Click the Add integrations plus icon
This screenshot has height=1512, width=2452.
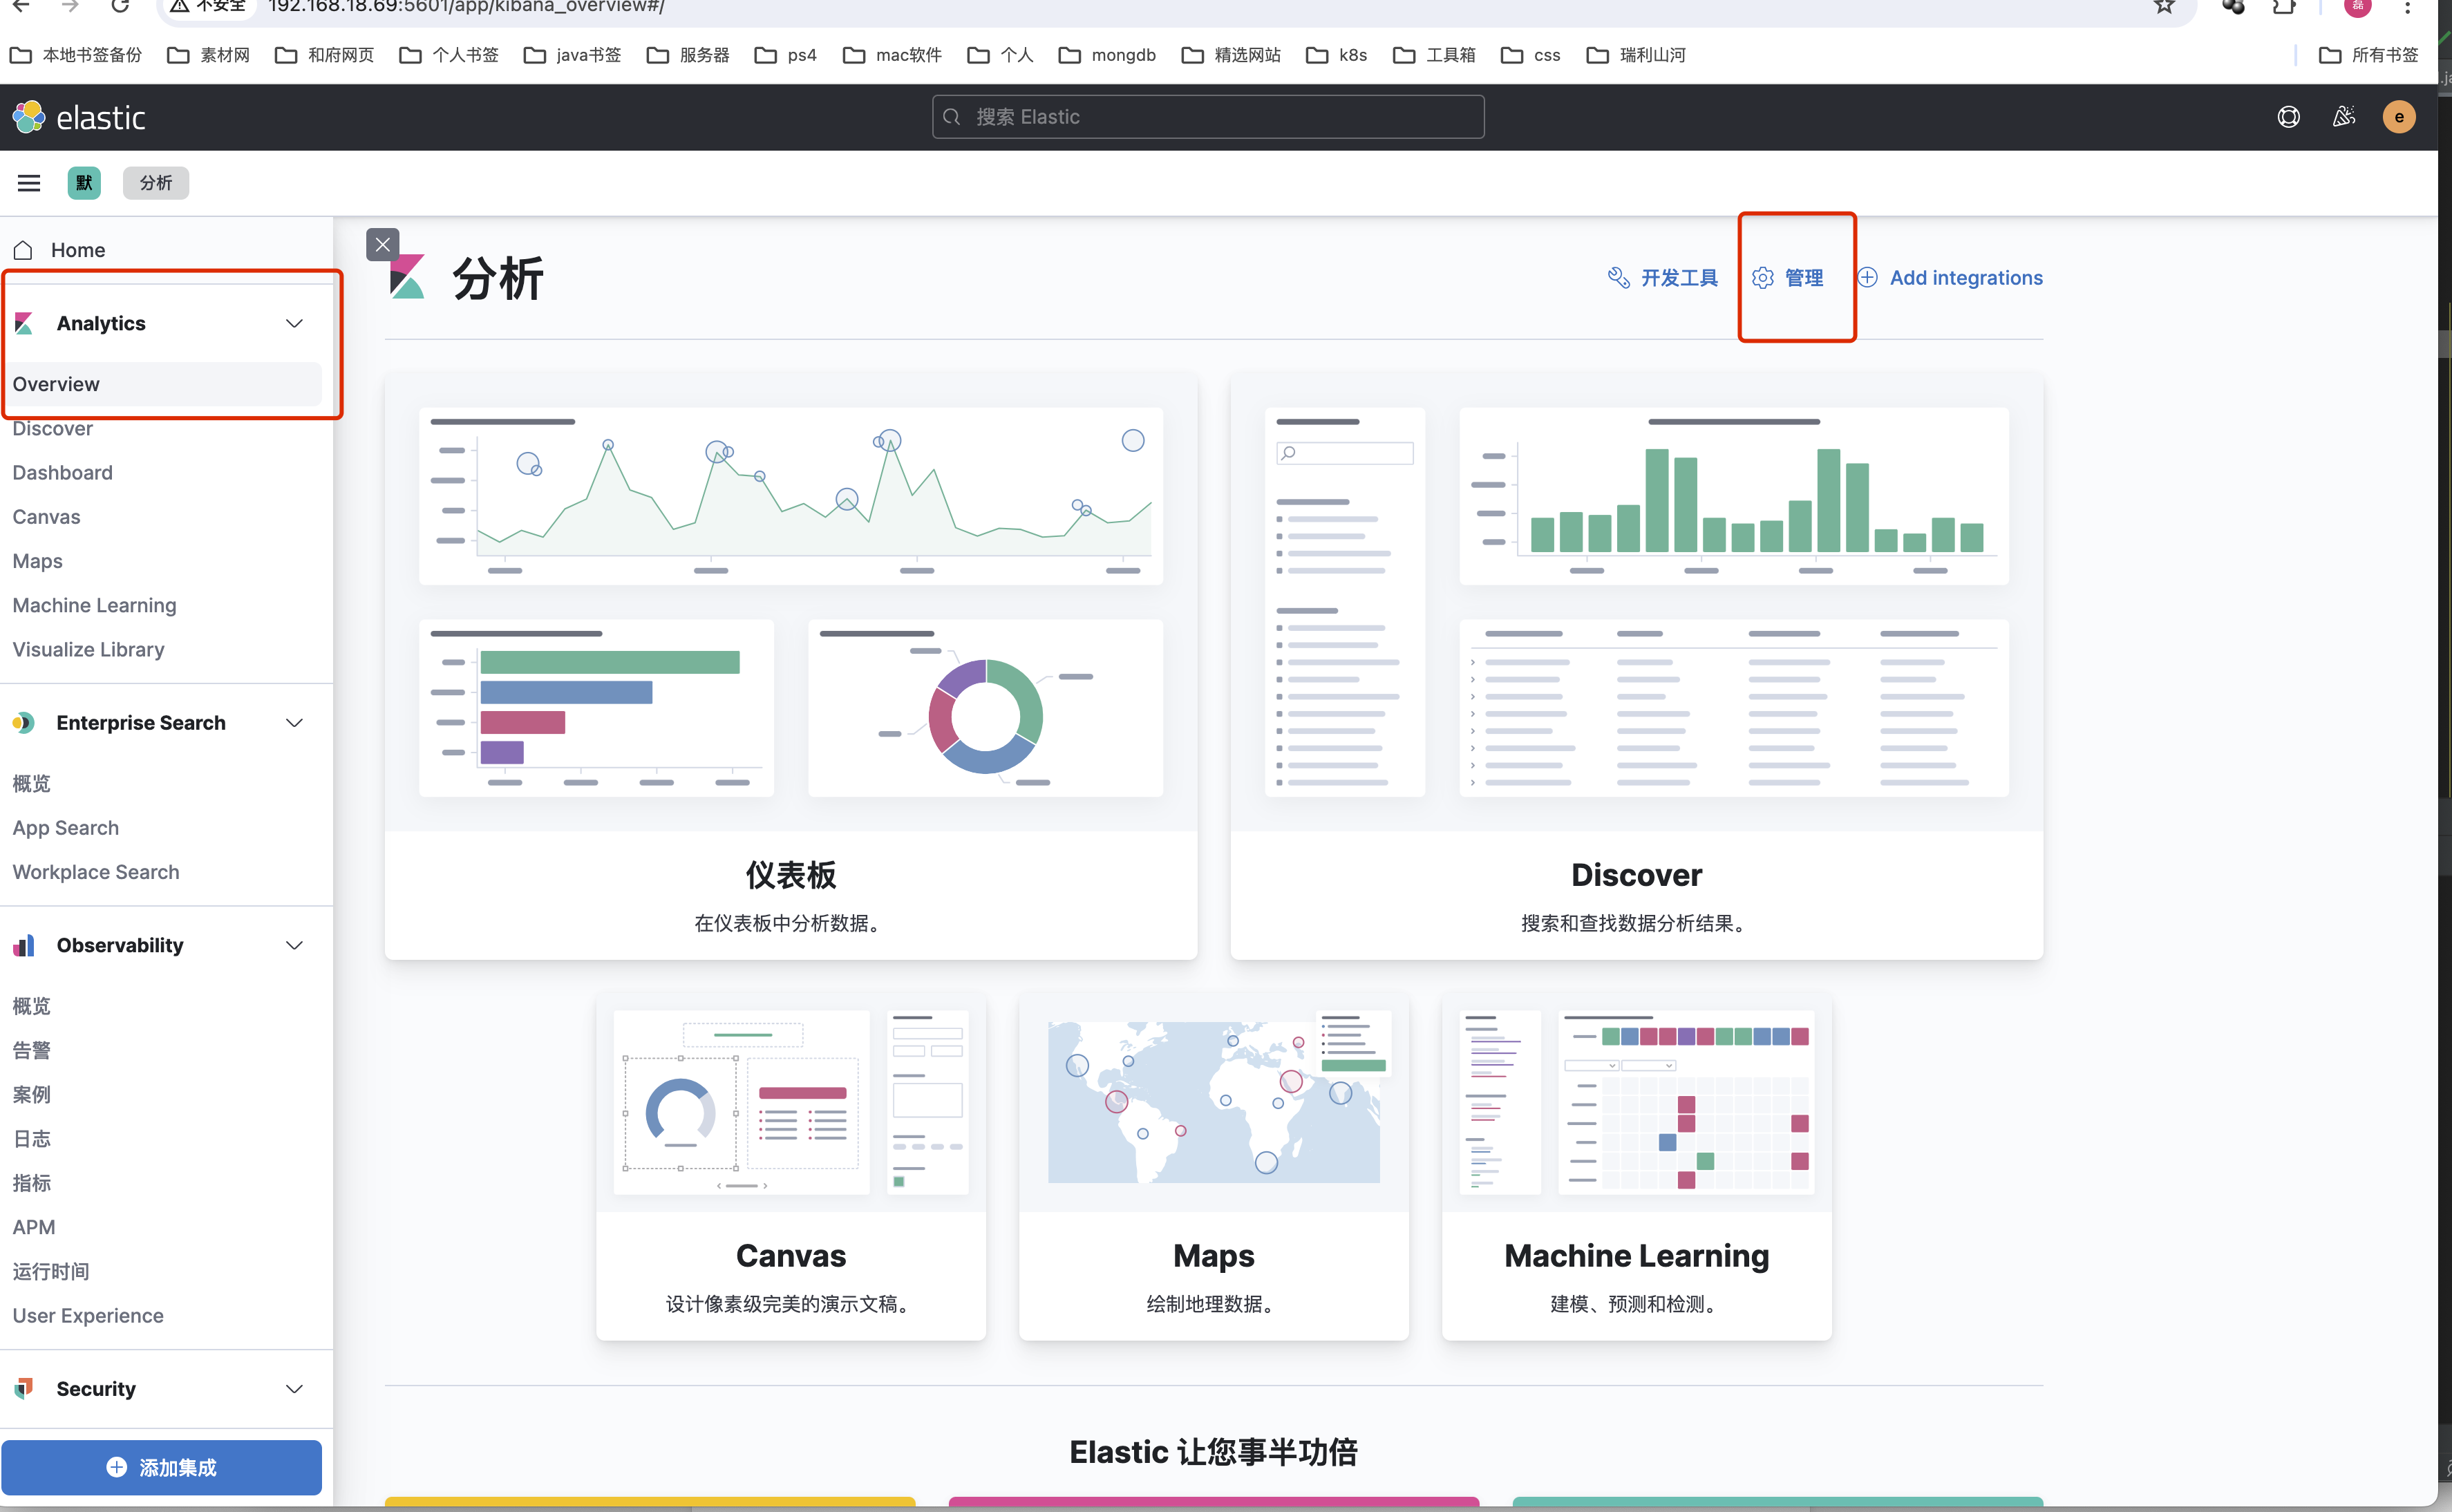1867,278
